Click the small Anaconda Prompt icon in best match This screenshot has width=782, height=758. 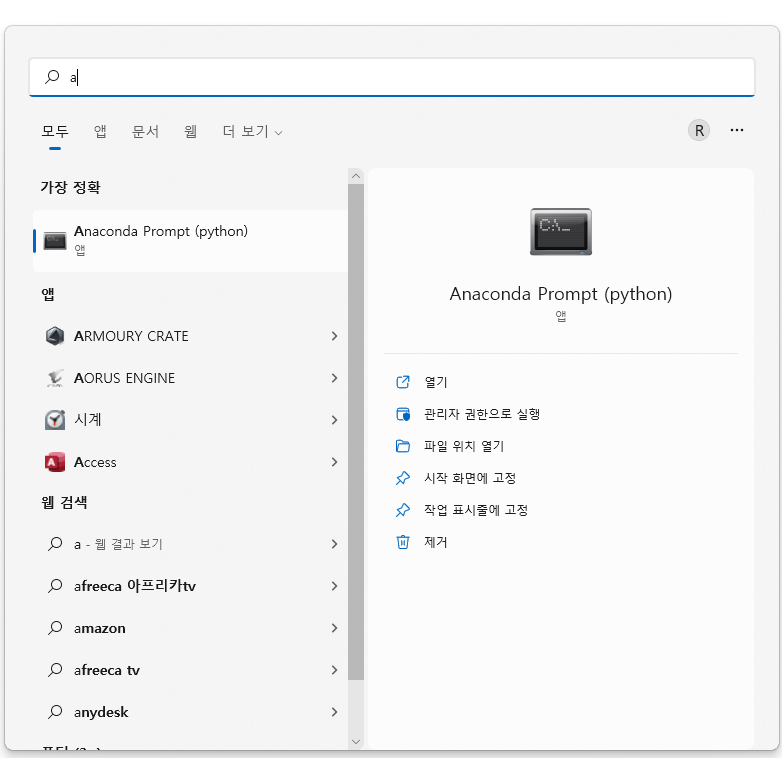click(55, 240)
